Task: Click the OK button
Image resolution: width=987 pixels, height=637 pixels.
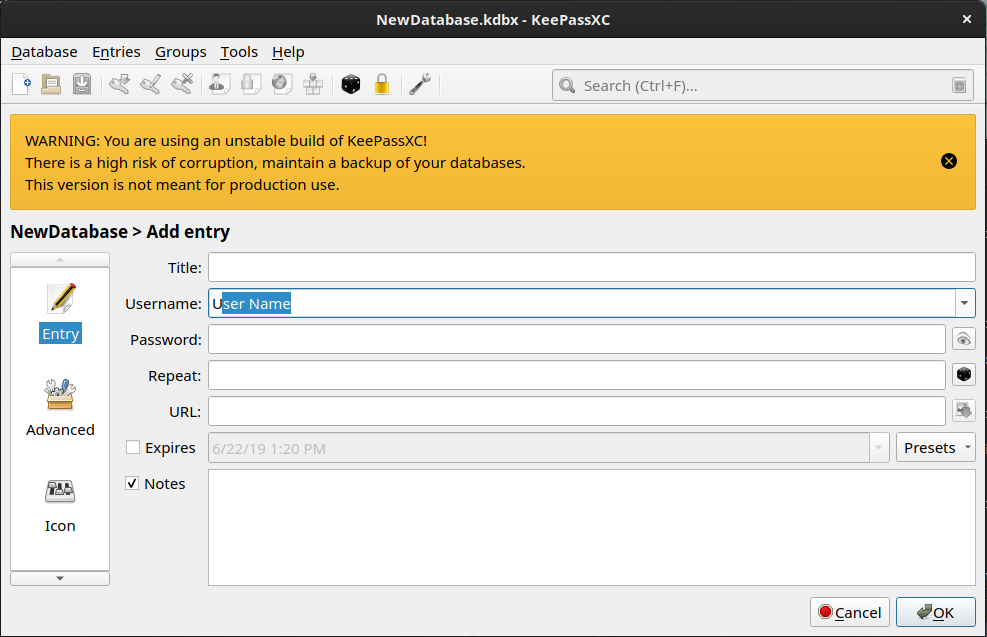Action: click(935, 612)
